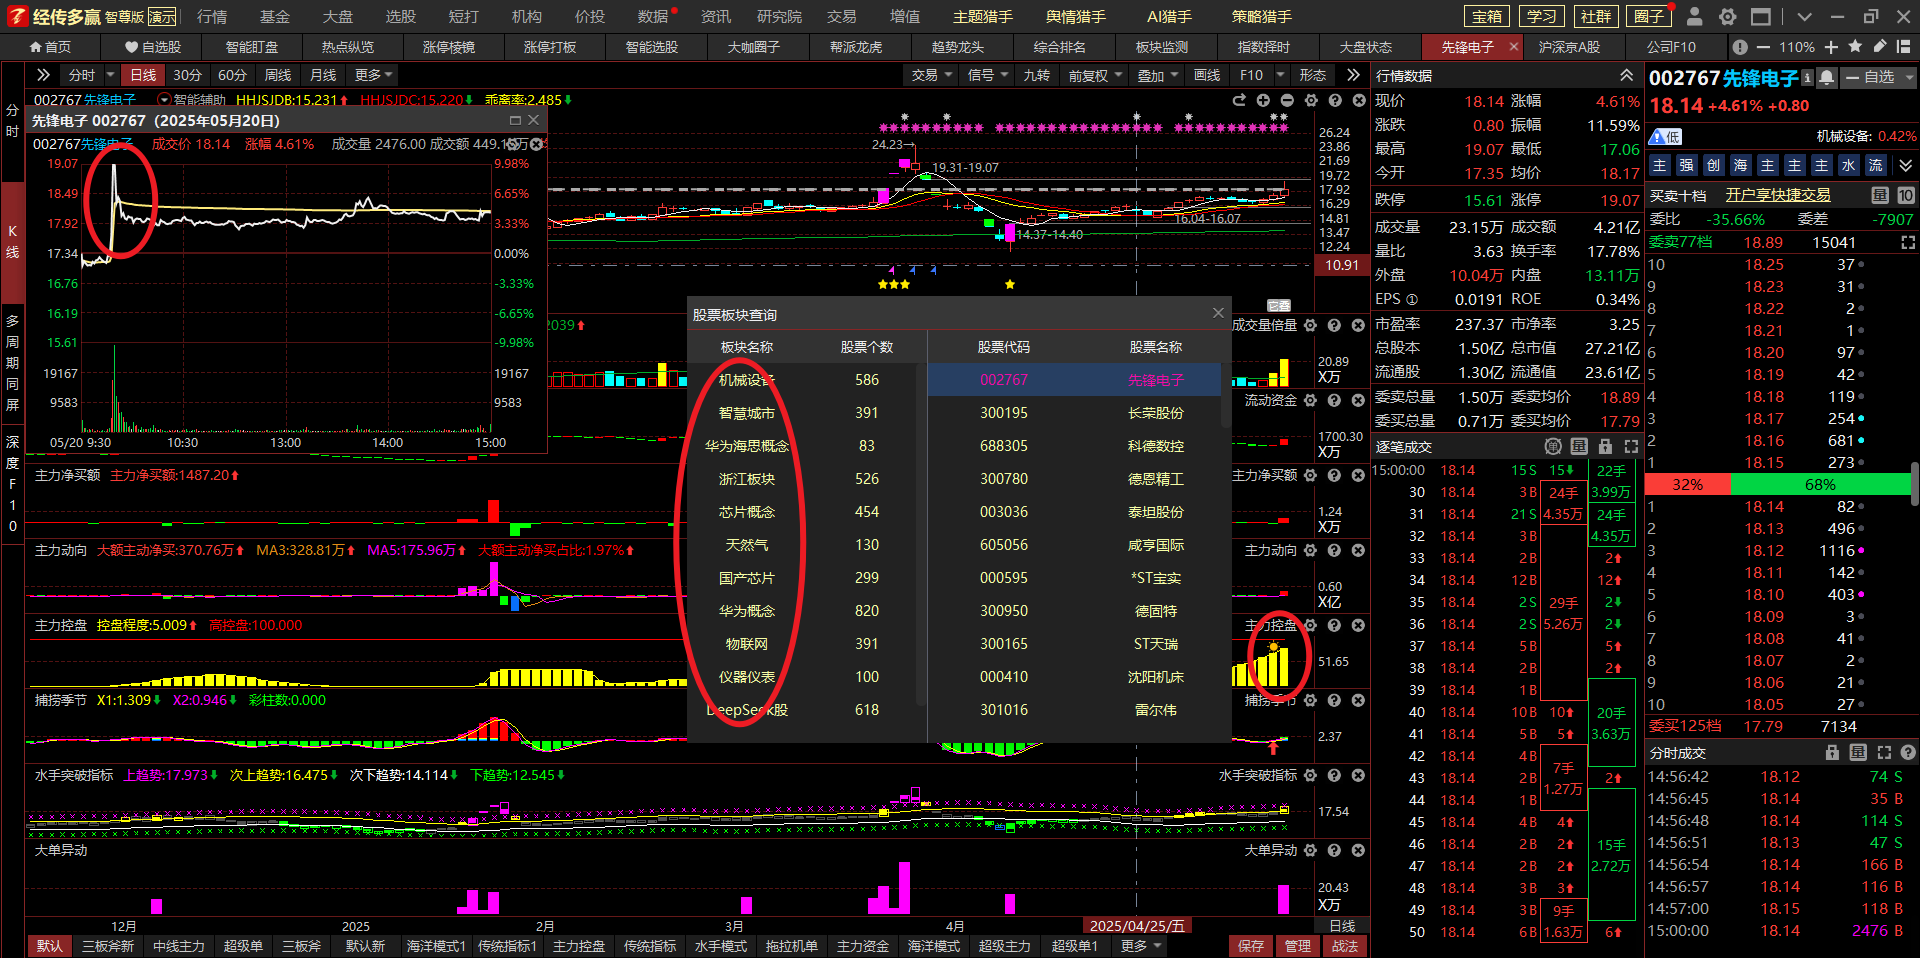Image resolution: width=1920 pixels, height=958 pixels.
Task: Open the user account icon
Action: point(1694,16)
